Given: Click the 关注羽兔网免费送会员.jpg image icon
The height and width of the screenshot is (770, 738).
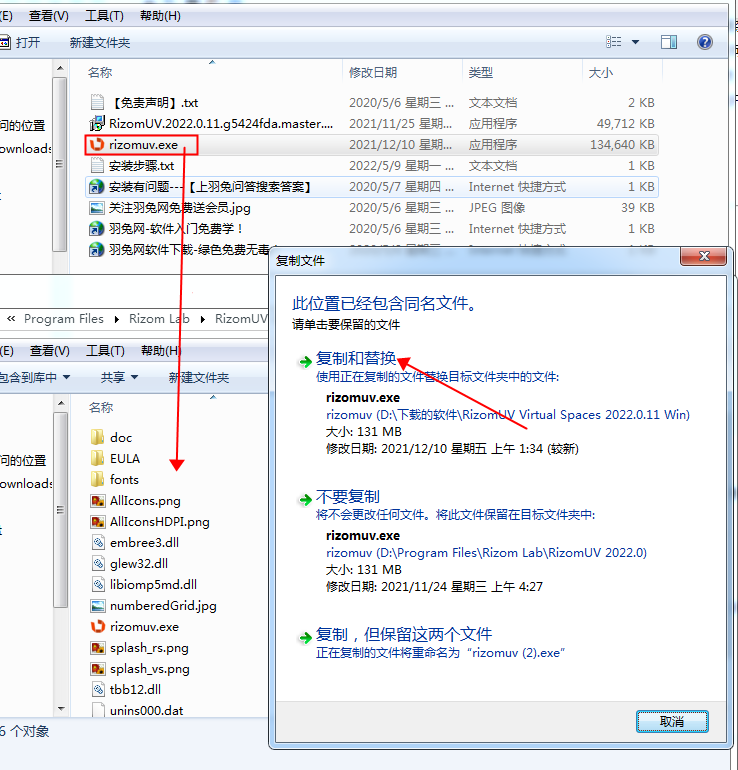Looking at the screenshot, I should coord(97,208).
